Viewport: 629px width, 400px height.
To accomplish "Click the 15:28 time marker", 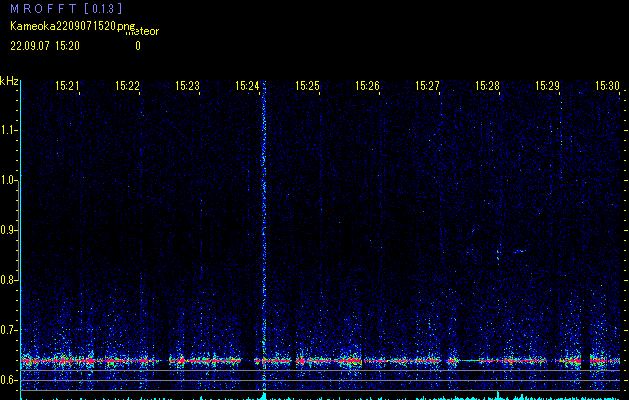I will (x=487, y=85).
